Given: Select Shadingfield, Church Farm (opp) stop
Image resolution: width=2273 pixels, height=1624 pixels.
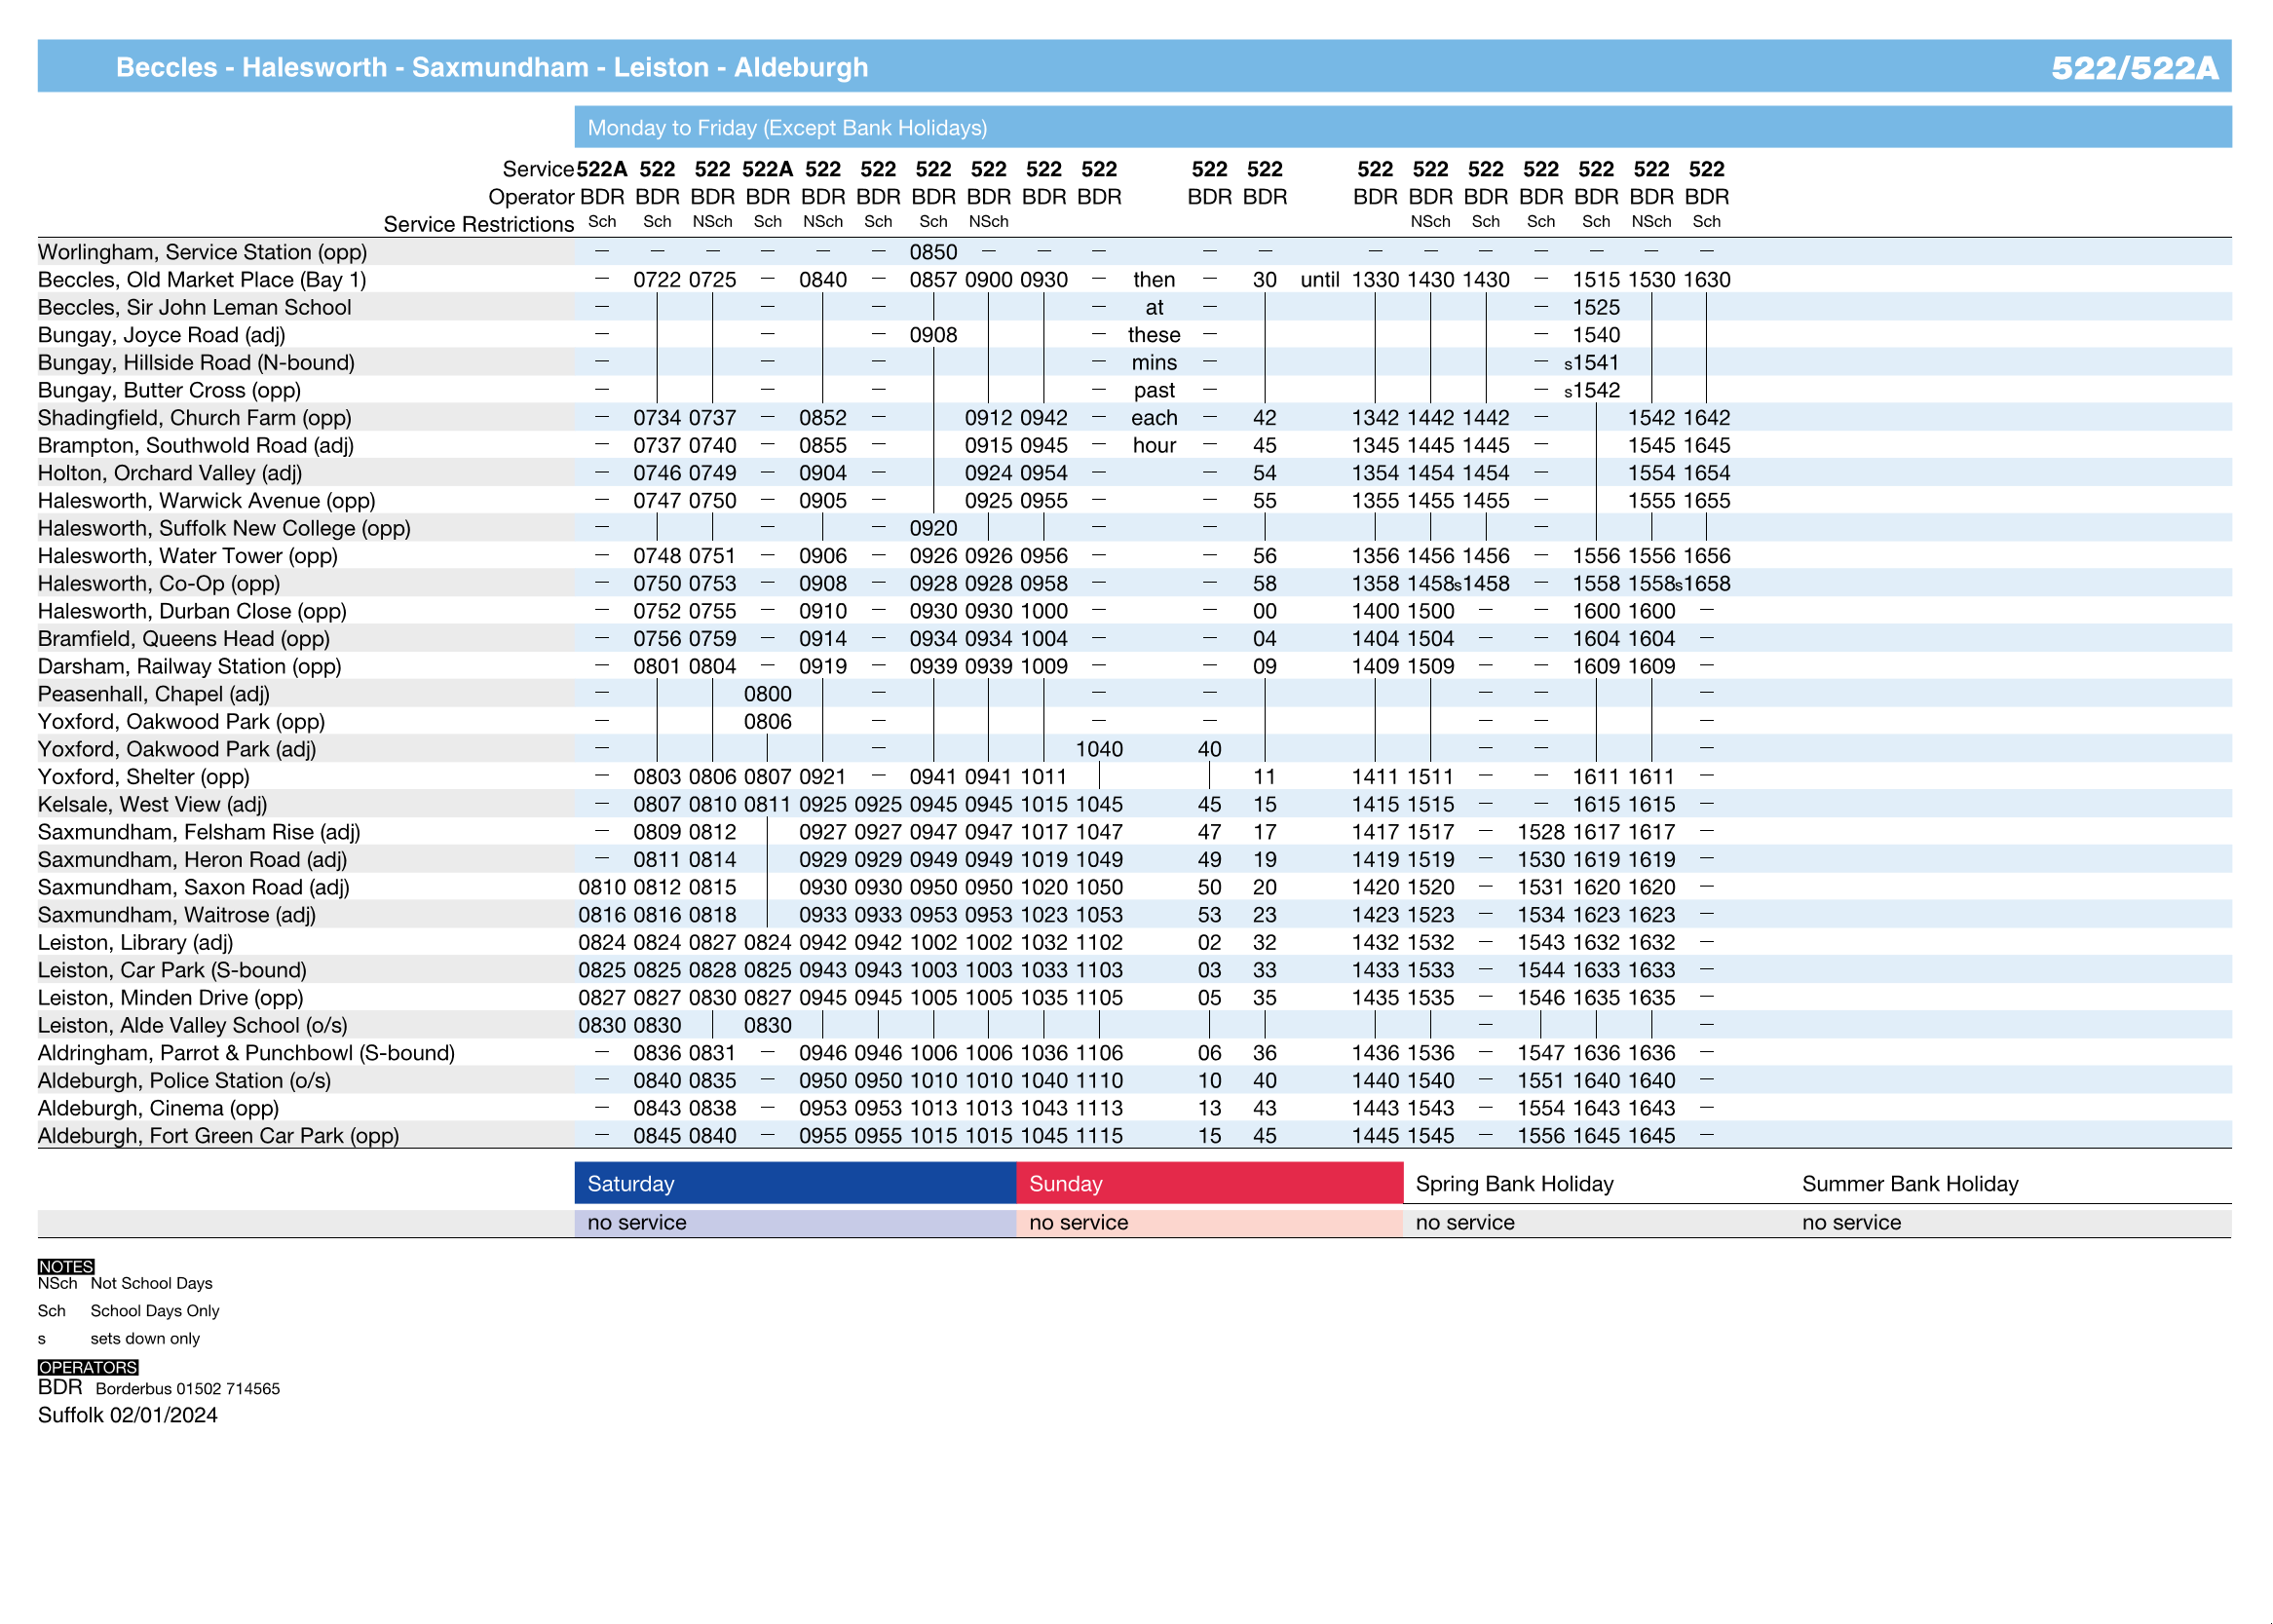Looking at the screenshot, I should [x=195, y=418].
